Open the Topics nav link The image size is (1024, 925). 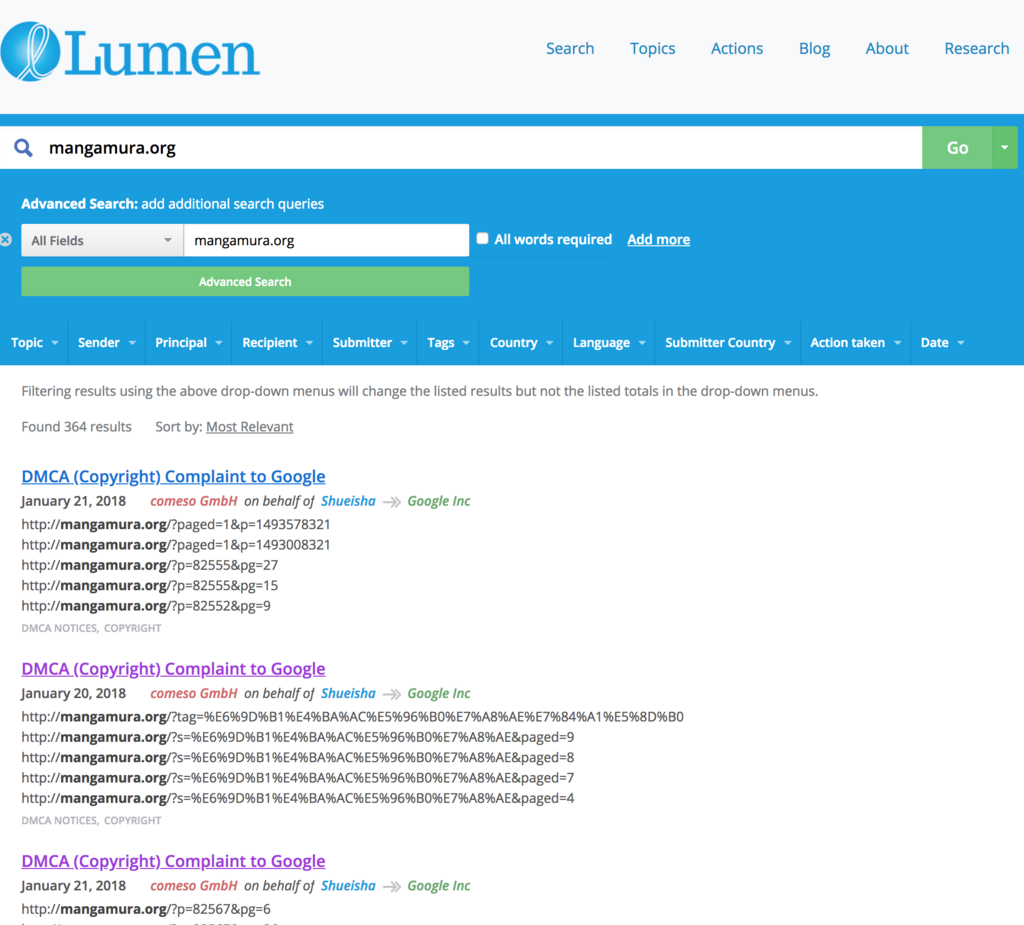pos(652,48)
